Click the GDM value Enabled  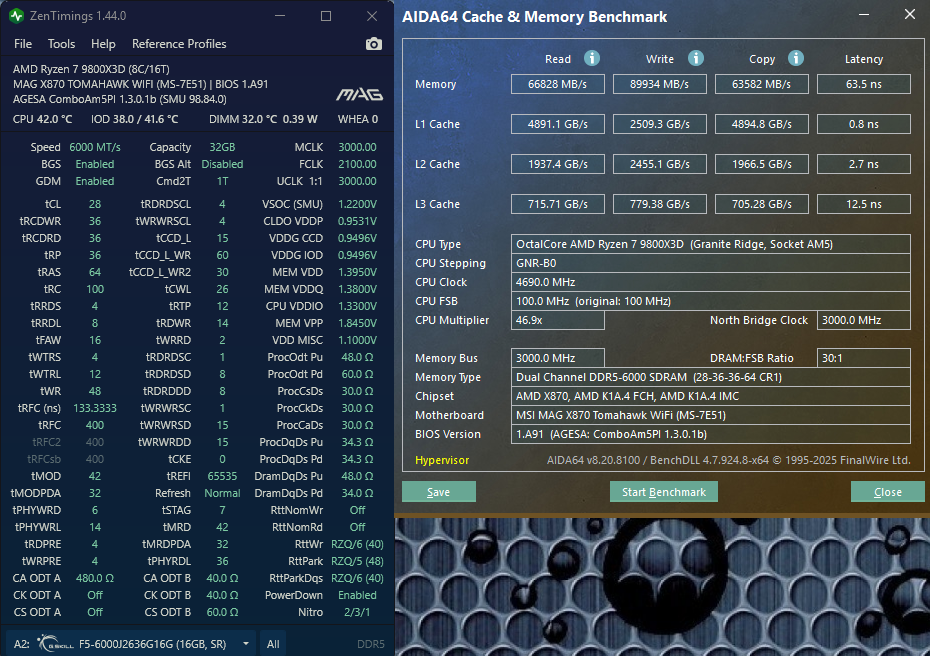click(95, 181)
